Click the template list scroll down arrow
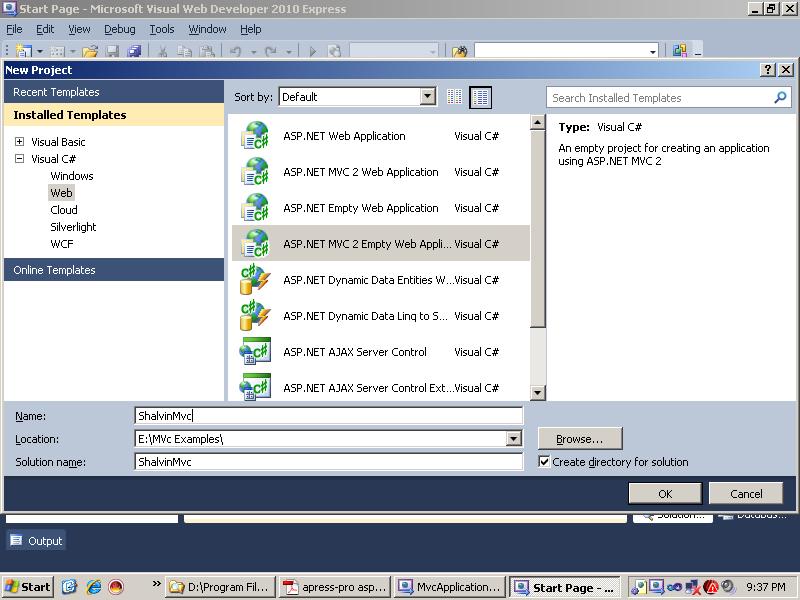Screen dimensions: 800x600 tap(537, 392)
